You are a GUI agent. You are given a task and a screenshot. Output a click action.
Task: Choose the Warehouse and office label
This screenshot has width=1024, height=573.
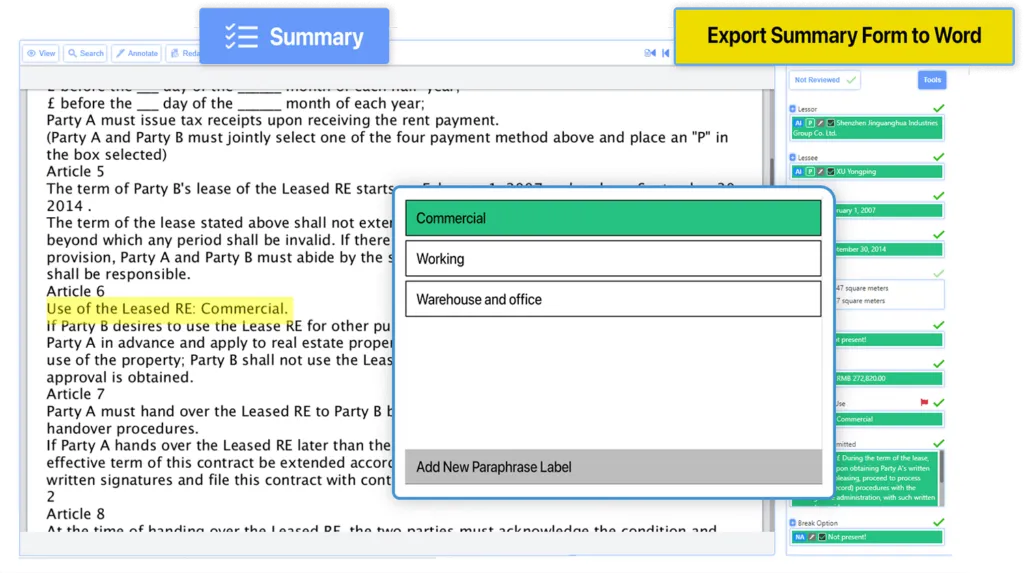613,299
